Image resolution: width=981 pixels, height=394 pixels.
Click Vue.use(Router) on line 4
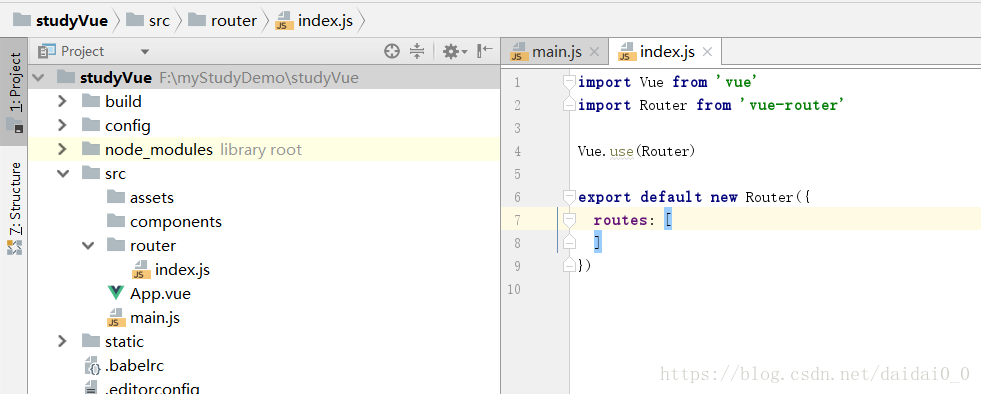636,151
